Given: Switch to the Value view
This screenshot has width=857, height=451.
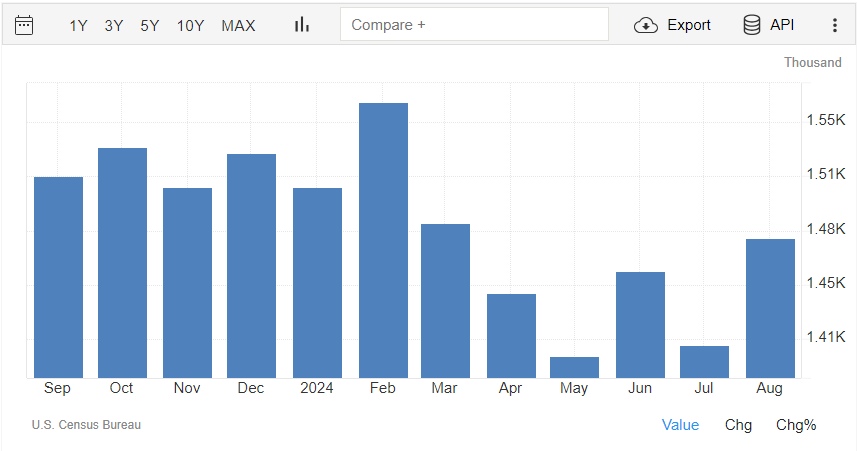Looking at the screenshot, I should (x=680, y=425).
